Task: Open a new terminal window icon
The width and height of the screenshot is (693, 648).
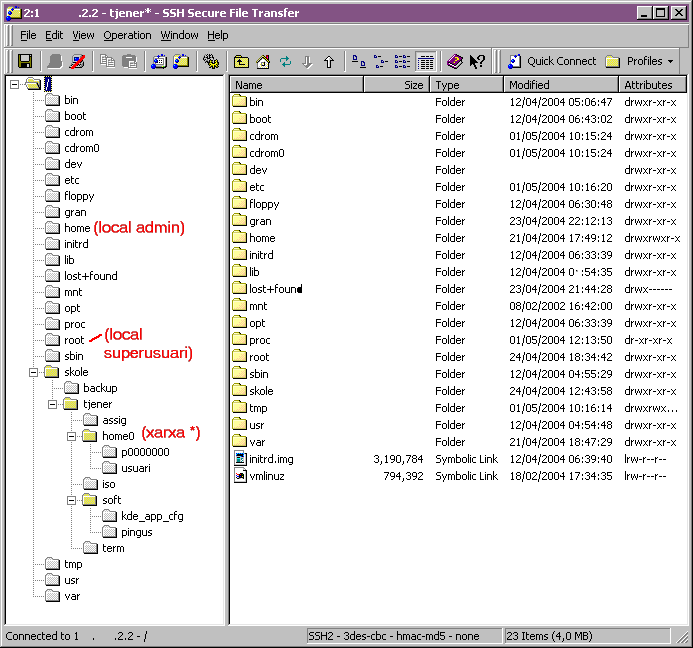Action: pyautogui.click(x=159, y=61)
